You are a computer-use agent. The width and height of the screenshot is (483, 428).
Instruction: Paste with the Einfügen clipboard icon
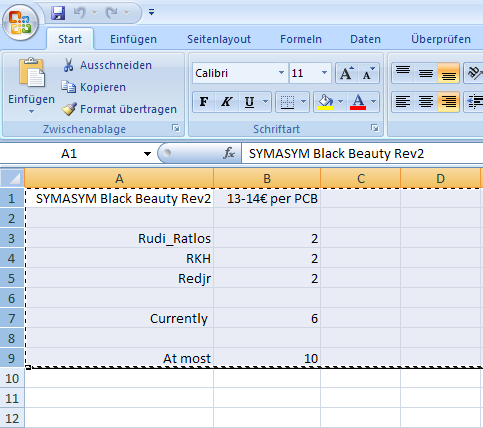[31, 73]
